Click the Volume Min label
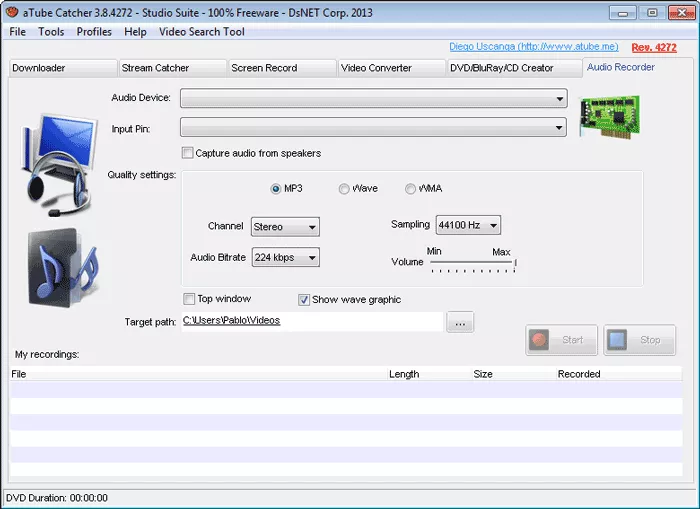This screenshot has width=700, height=509. pyautogui.click(x=434, y=251)
